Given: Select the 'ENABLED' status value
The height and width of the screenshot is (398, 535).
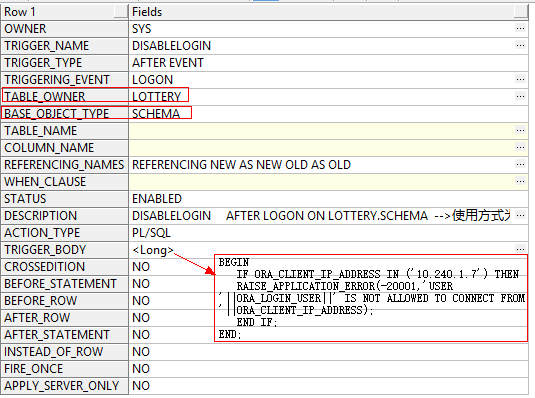Looking at the screenshot, I should click(x=157, y=199).
